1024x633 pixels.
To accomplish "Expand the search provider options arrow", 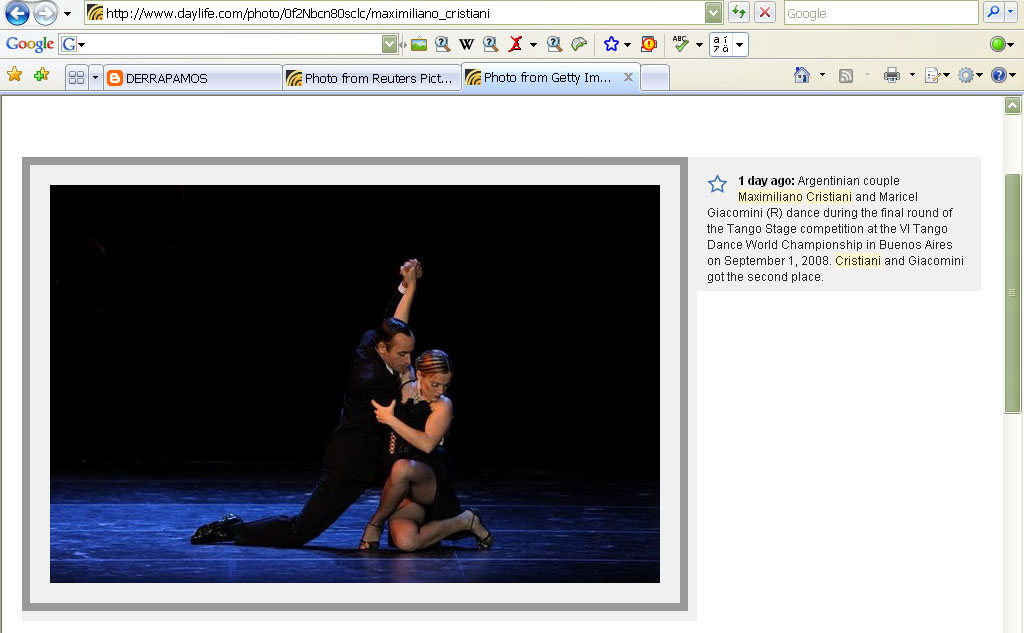I will pyautogui.click(x=1010, y=12).
